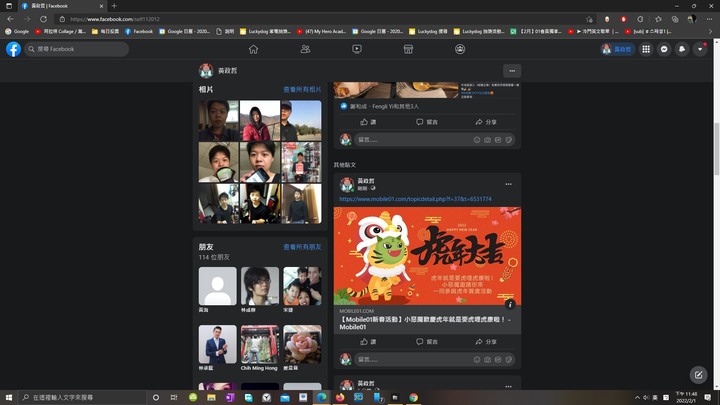The height and width of the screenshot is (405, 720).
Task: Go back in browser
Action: [x=11, y=19]
